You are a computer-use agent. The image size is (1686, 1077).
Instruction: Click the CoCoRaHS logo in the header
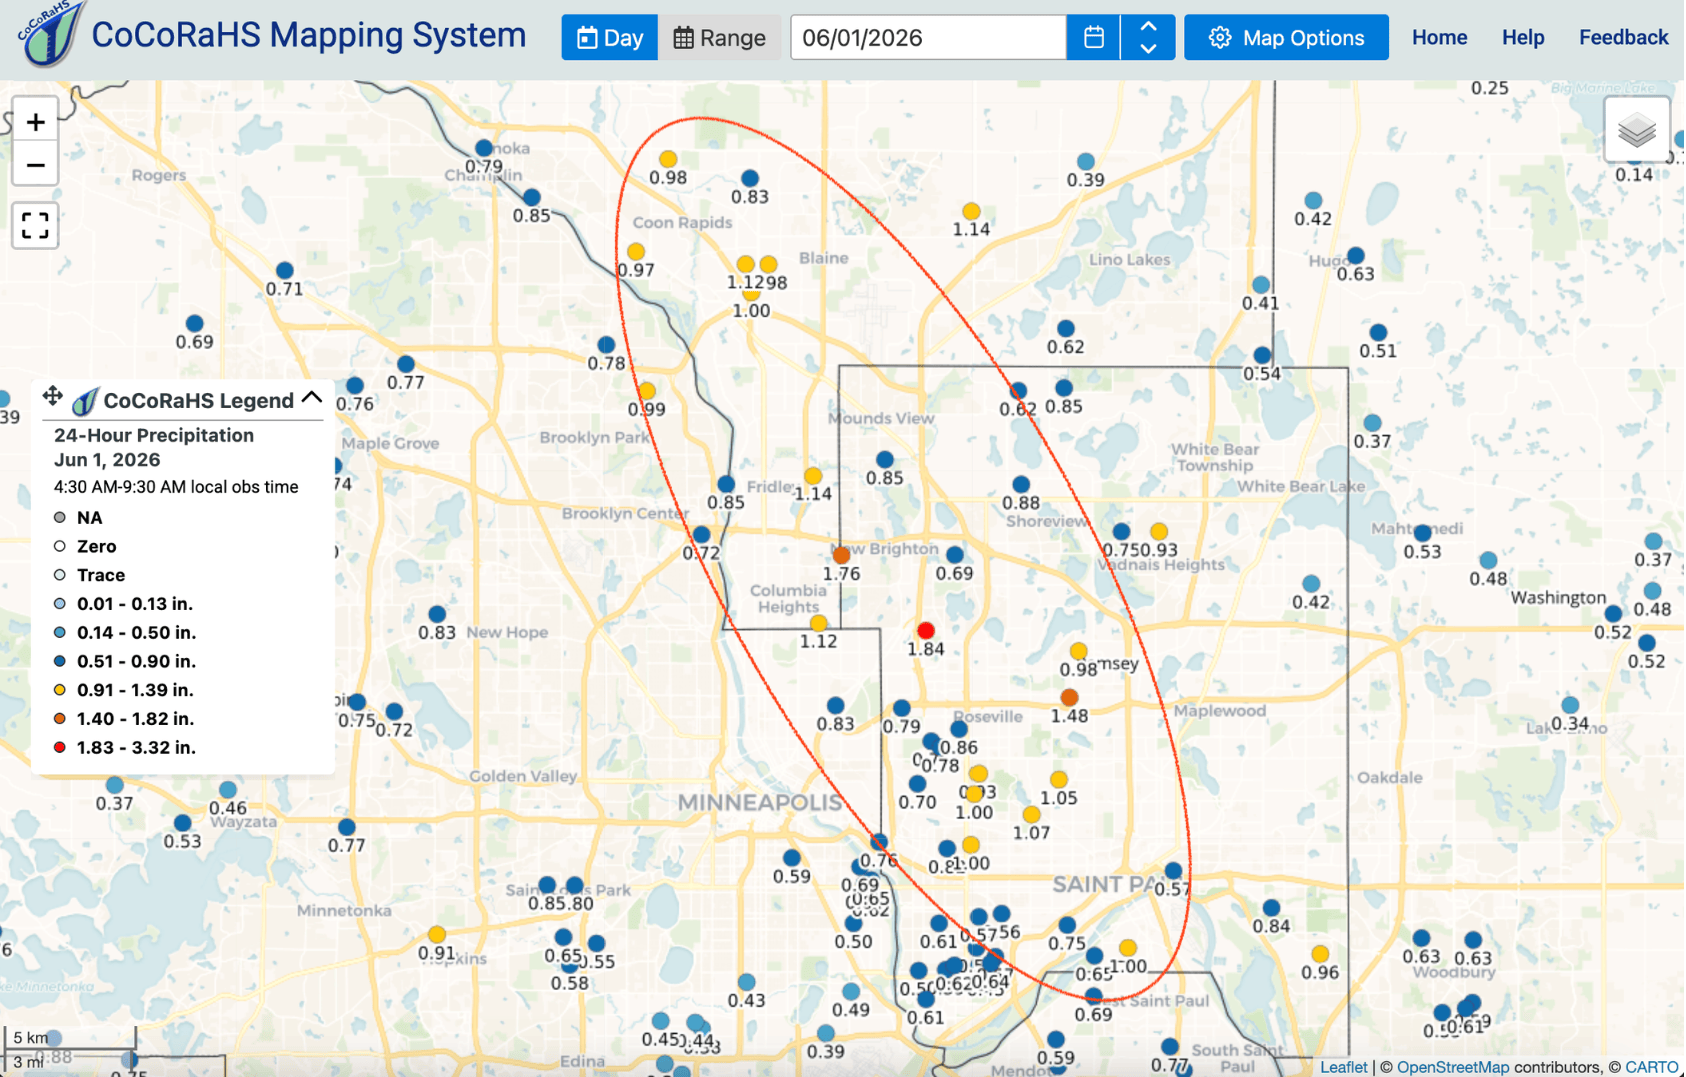(50, 34)
